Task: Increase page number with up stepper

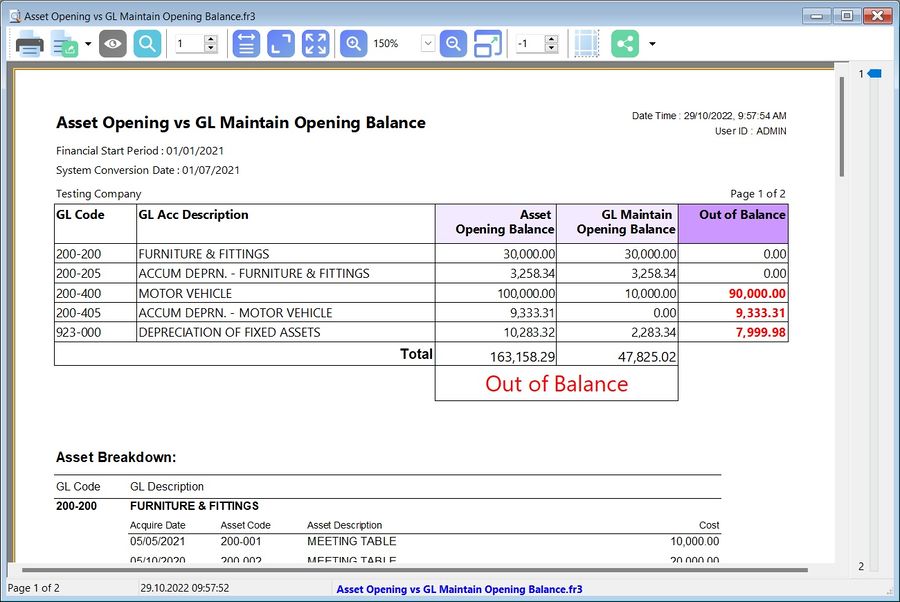Action: 210,39
